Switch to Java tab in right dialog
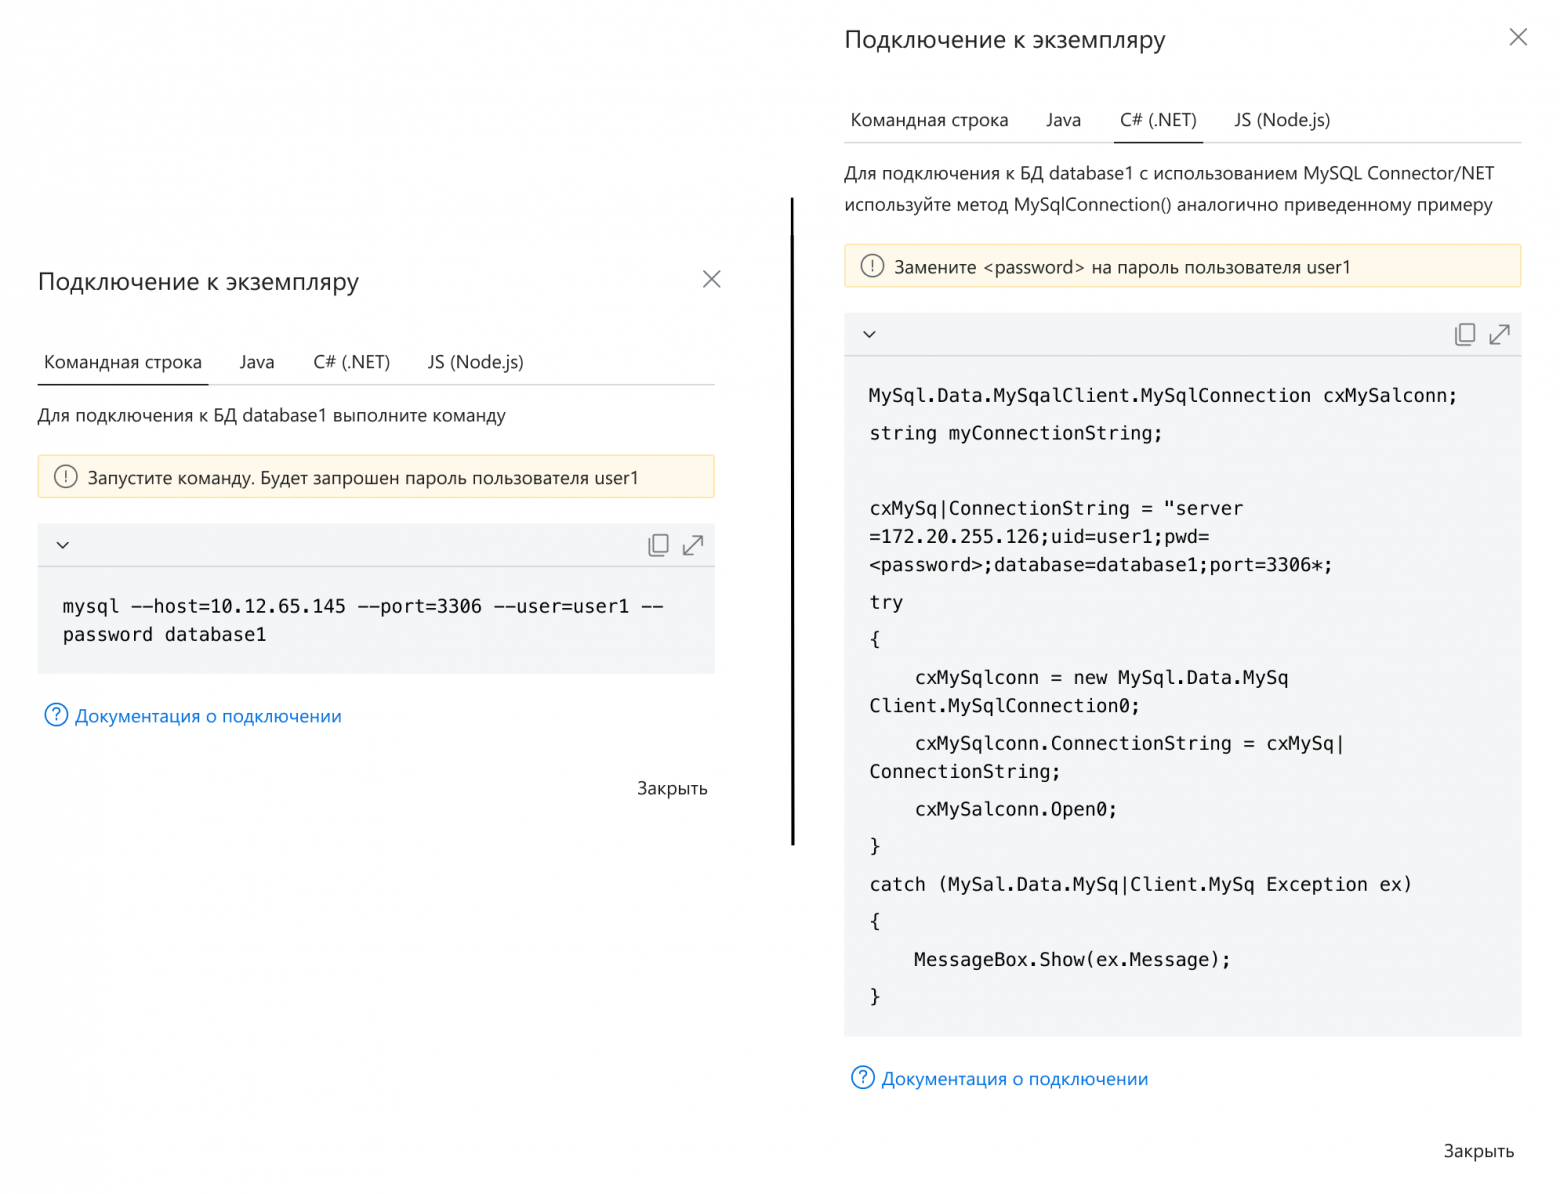 click(1063, 120)
